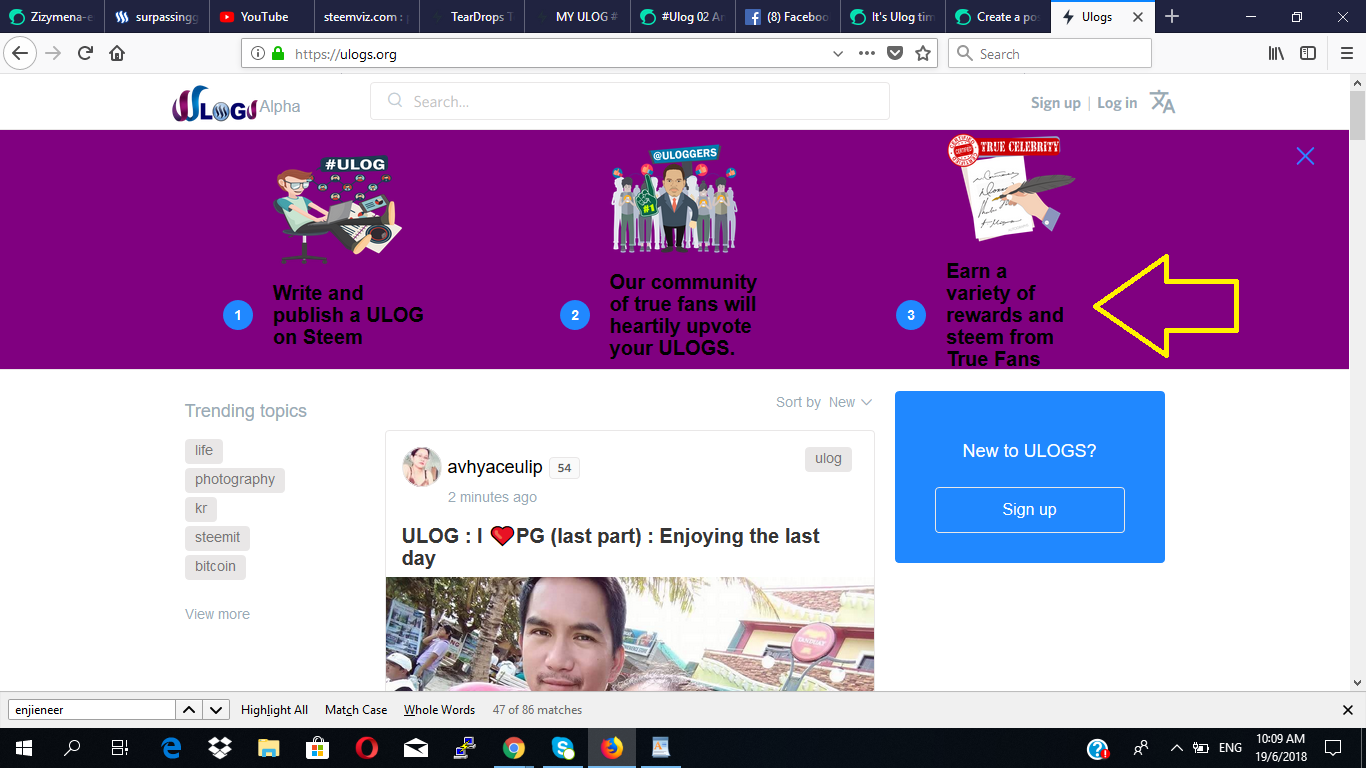Save page to Pocket
1366x768 pixels.
tap(895, 54)
